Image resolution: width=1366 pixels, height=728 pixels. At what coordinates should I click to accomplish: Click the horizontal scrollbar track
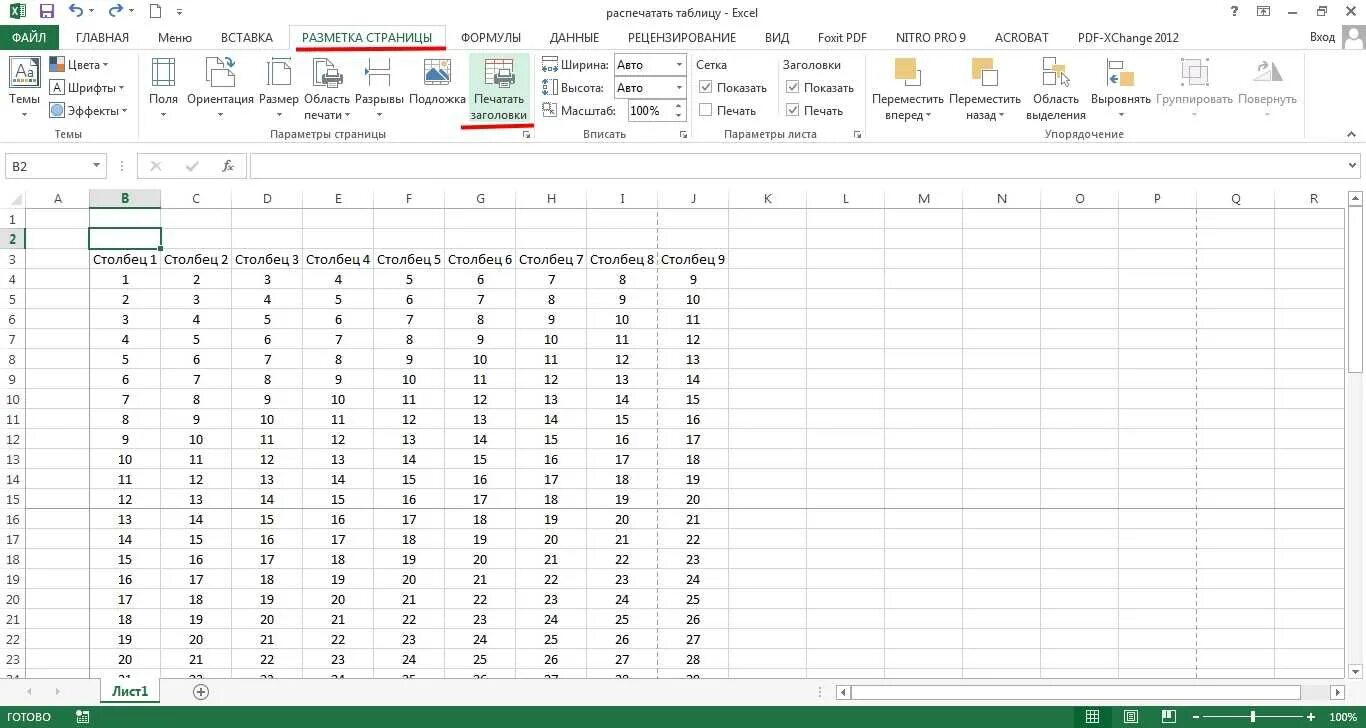1075,692
